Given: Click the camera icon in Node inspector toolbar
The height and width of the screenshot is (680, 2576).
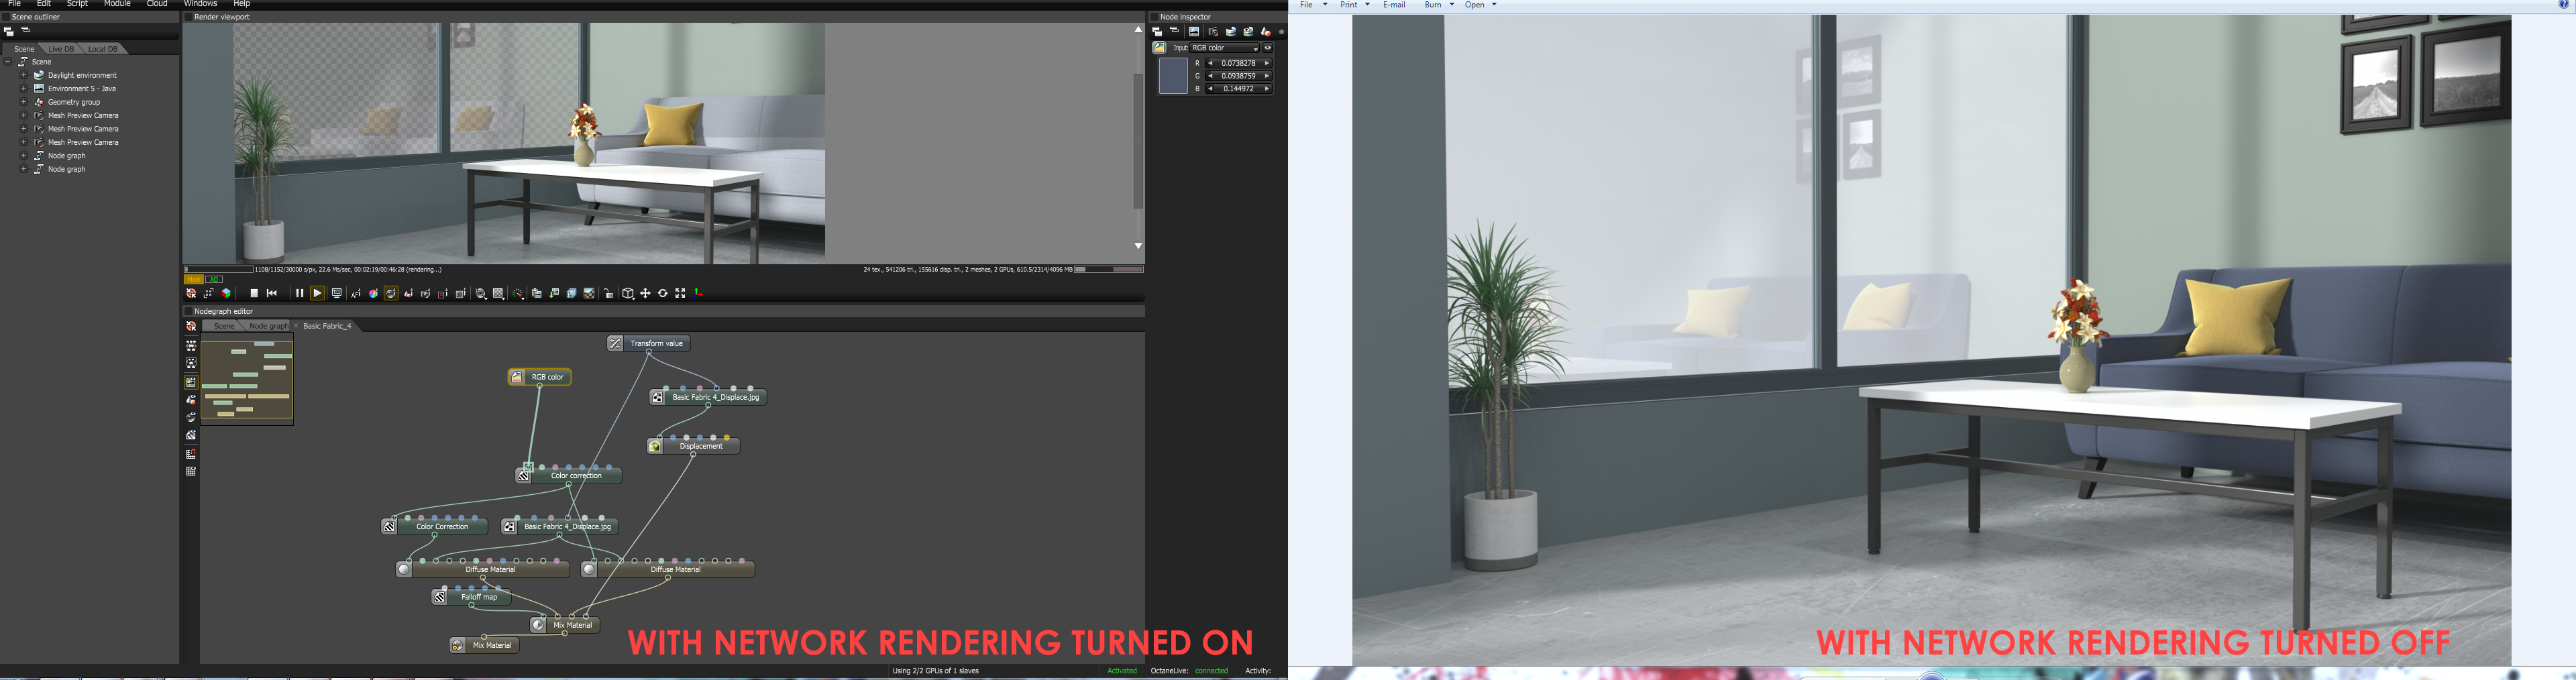Looking at the screenshot, I should [x=1213, y=31].
